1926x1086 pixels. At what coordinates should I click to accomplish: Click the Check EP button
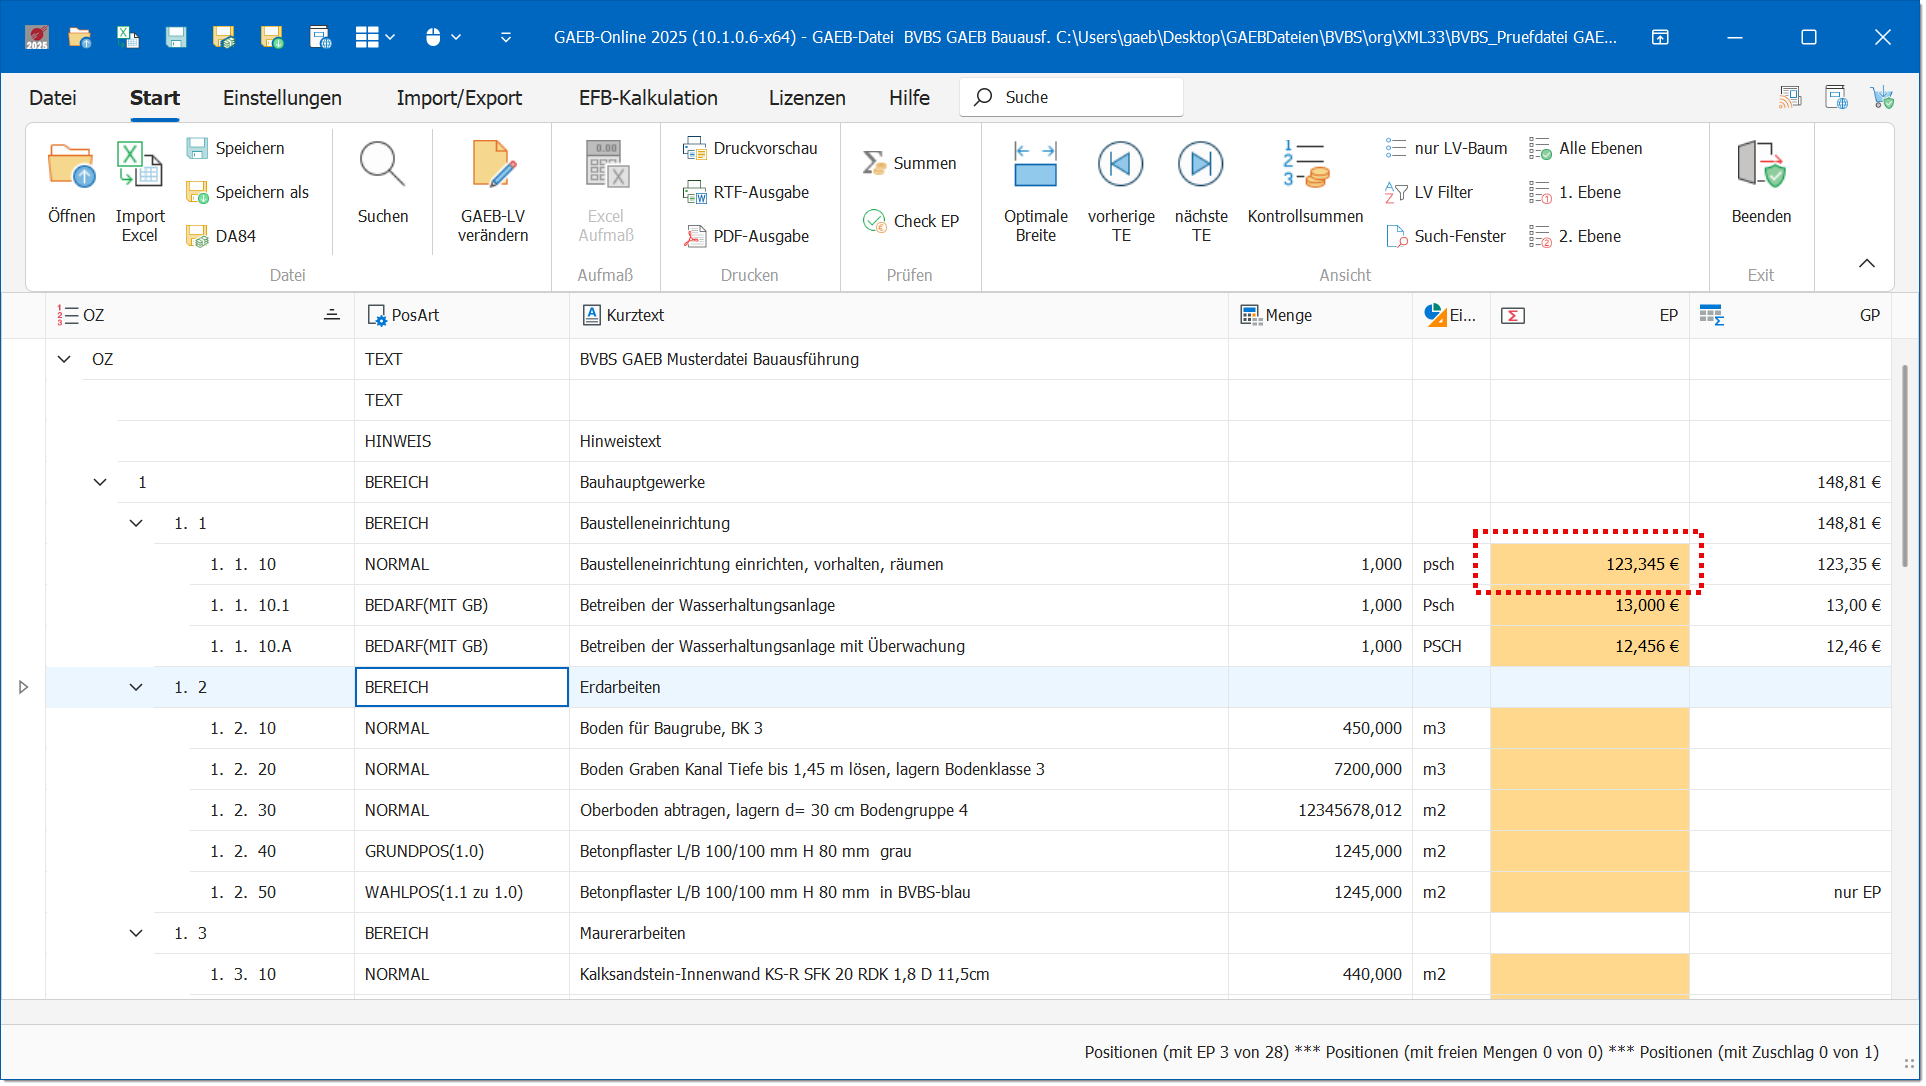pyautogui.click(x=910, y=221)
